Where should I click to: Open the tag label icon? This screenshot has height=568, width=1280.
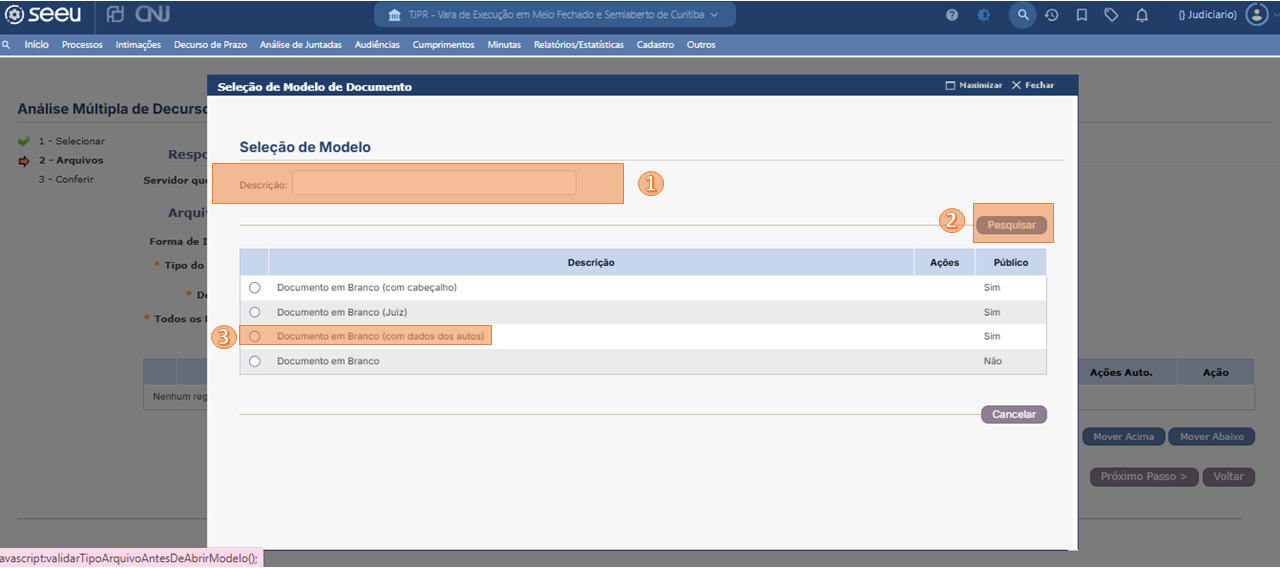[1111, 15]
